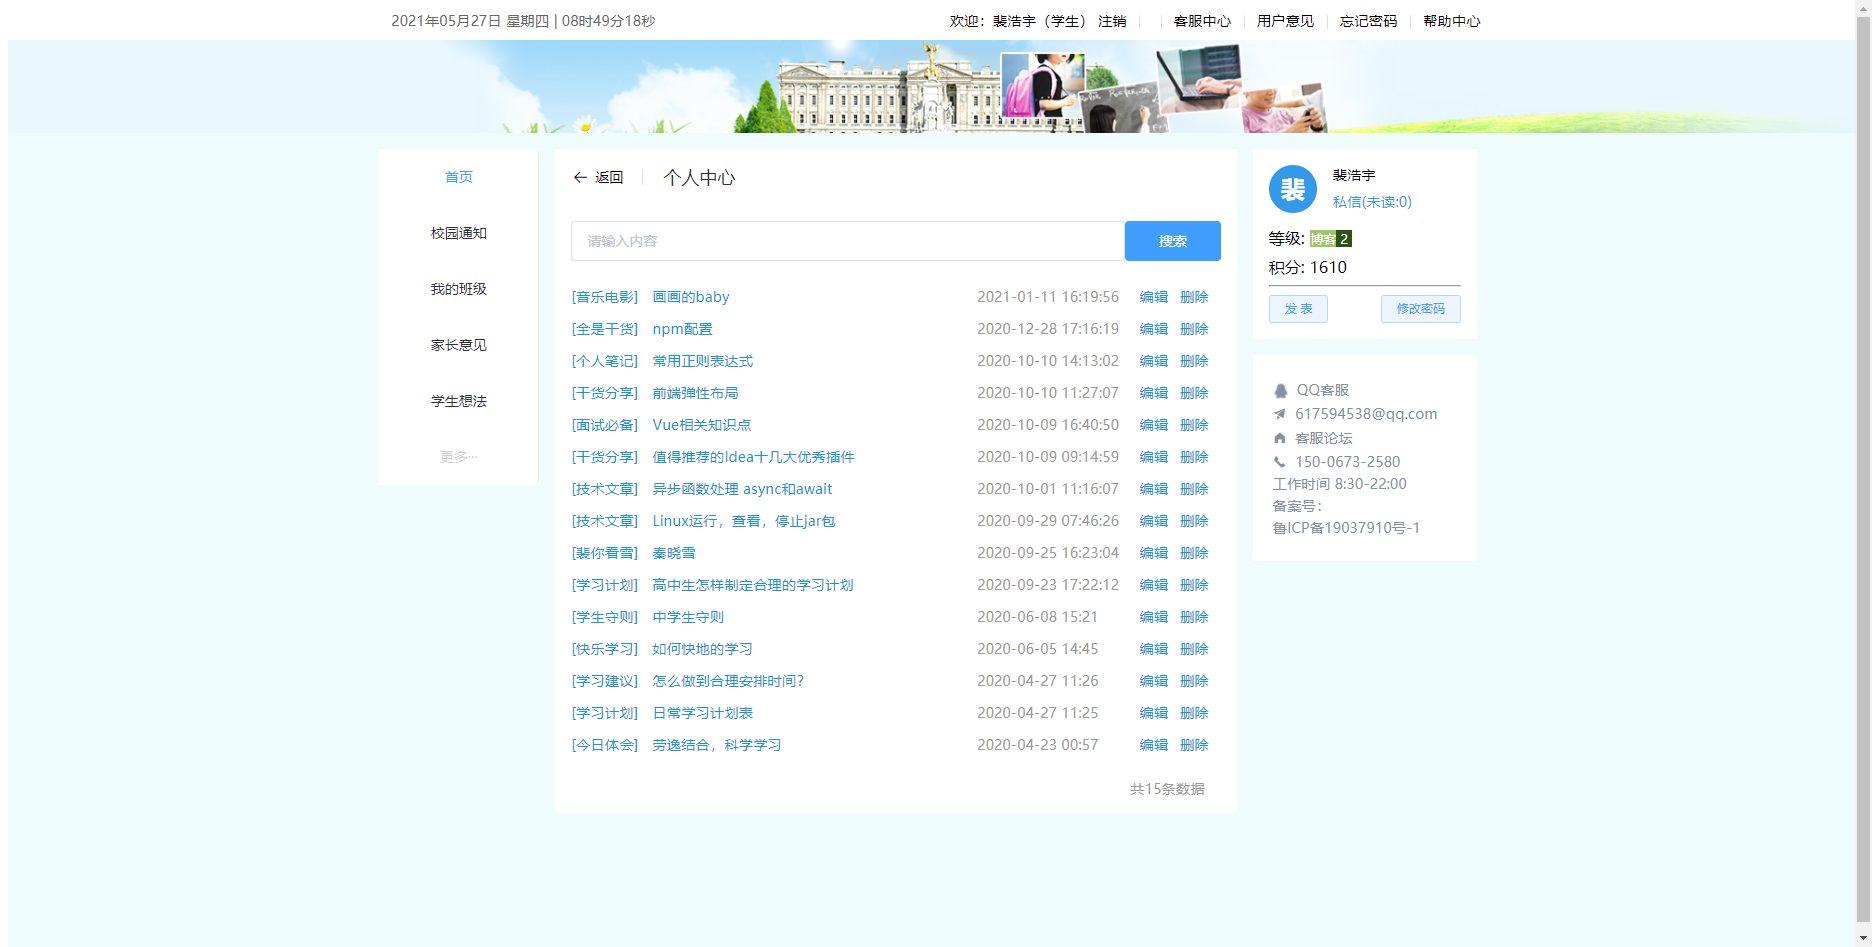
Task: Click the house icon beside 客服论坛
Action: (1279, 438)
